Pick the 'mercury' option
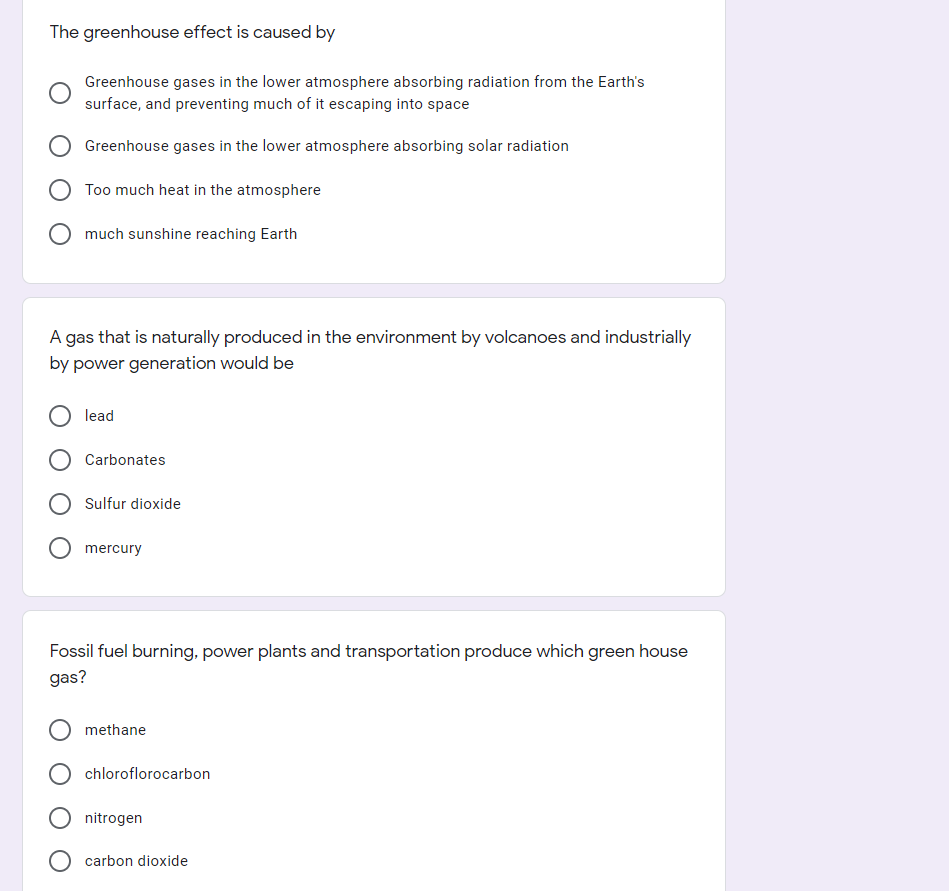Screen dimensions: 949x891 click(x=60, y=548)
